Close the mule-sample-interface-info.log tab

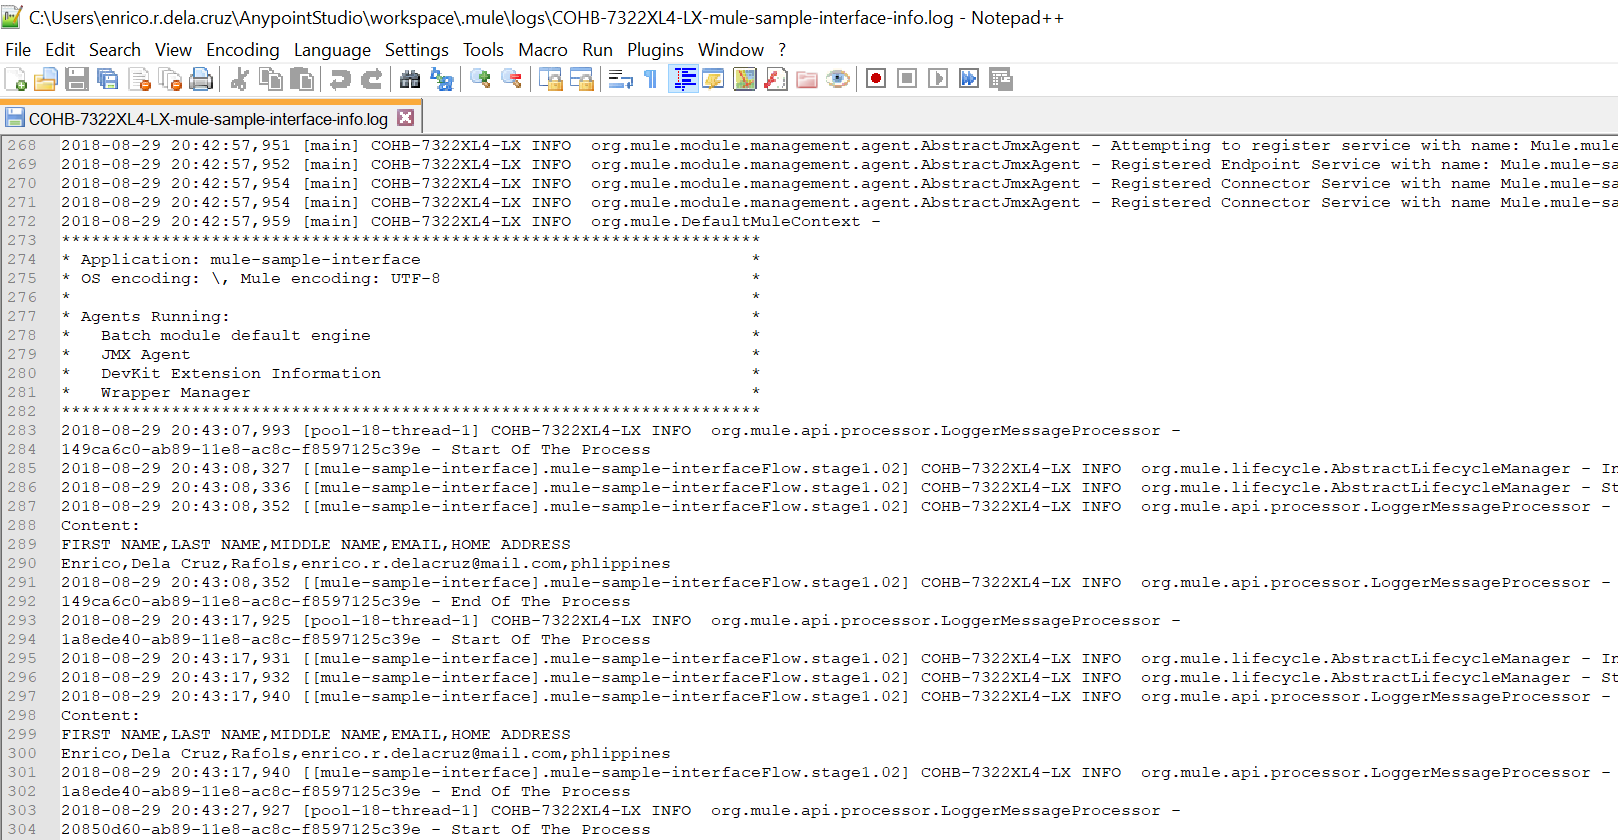point(405,118)
